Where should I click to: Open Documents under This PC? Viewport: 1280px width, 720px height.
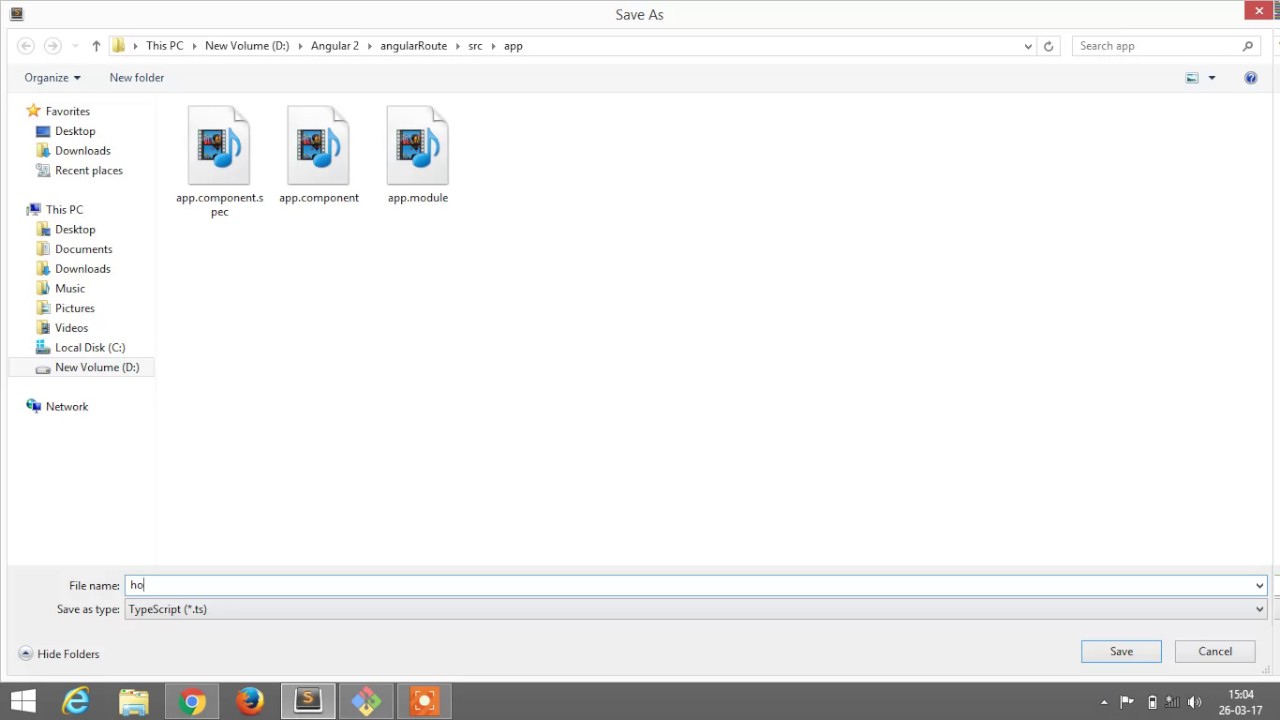click(83, 249)
